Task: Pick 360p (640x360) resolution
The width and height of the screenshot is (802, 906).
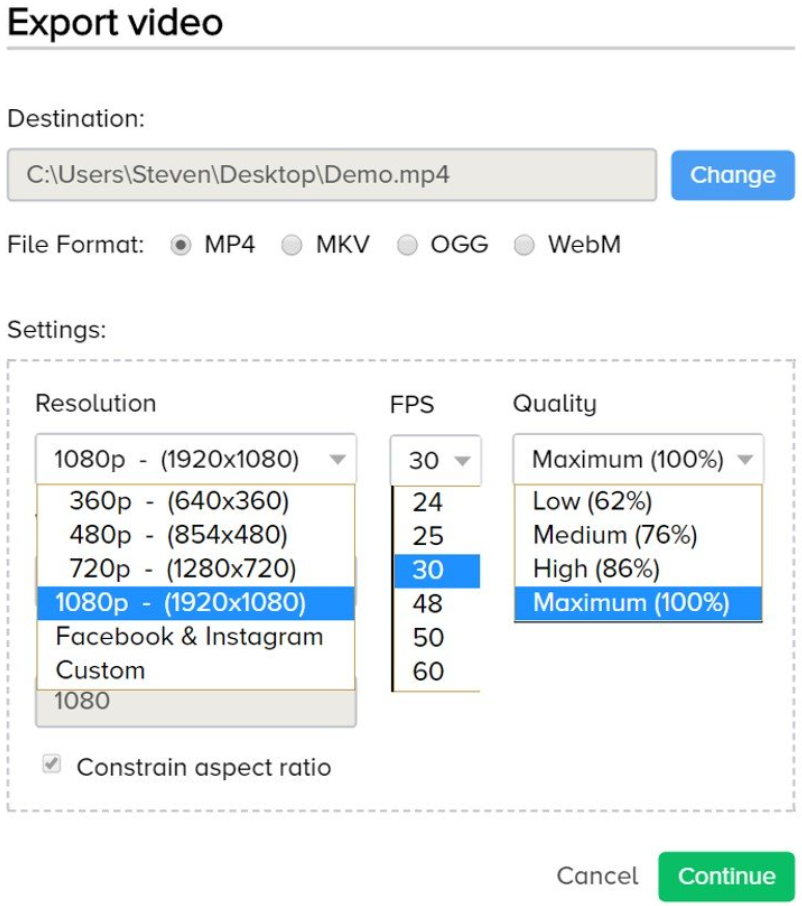Action: tap(196, 501)
